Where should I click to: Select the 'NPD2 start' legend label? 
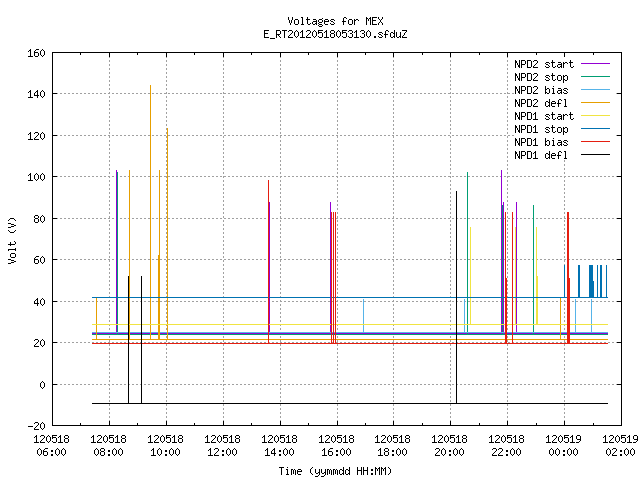coord(544,64)
